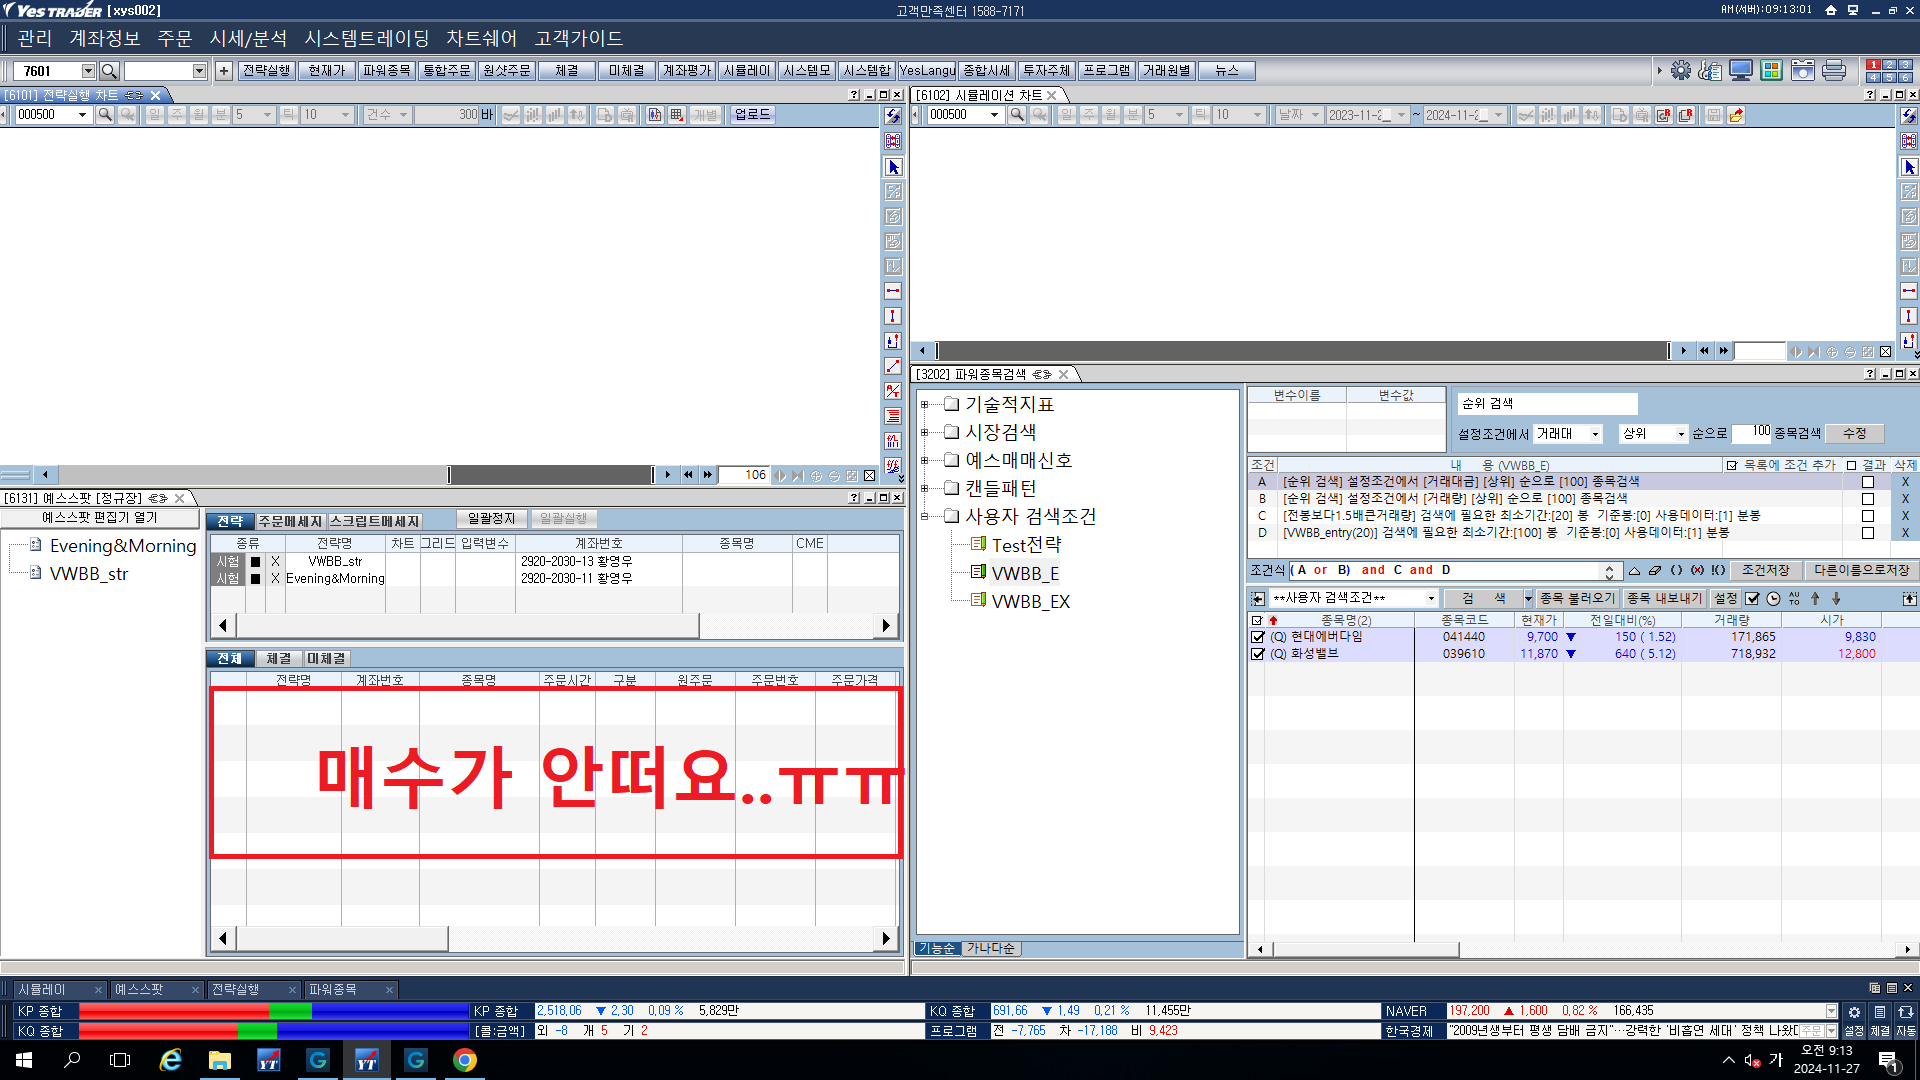Click the 일괄정지 button

(x=491, y=518)
